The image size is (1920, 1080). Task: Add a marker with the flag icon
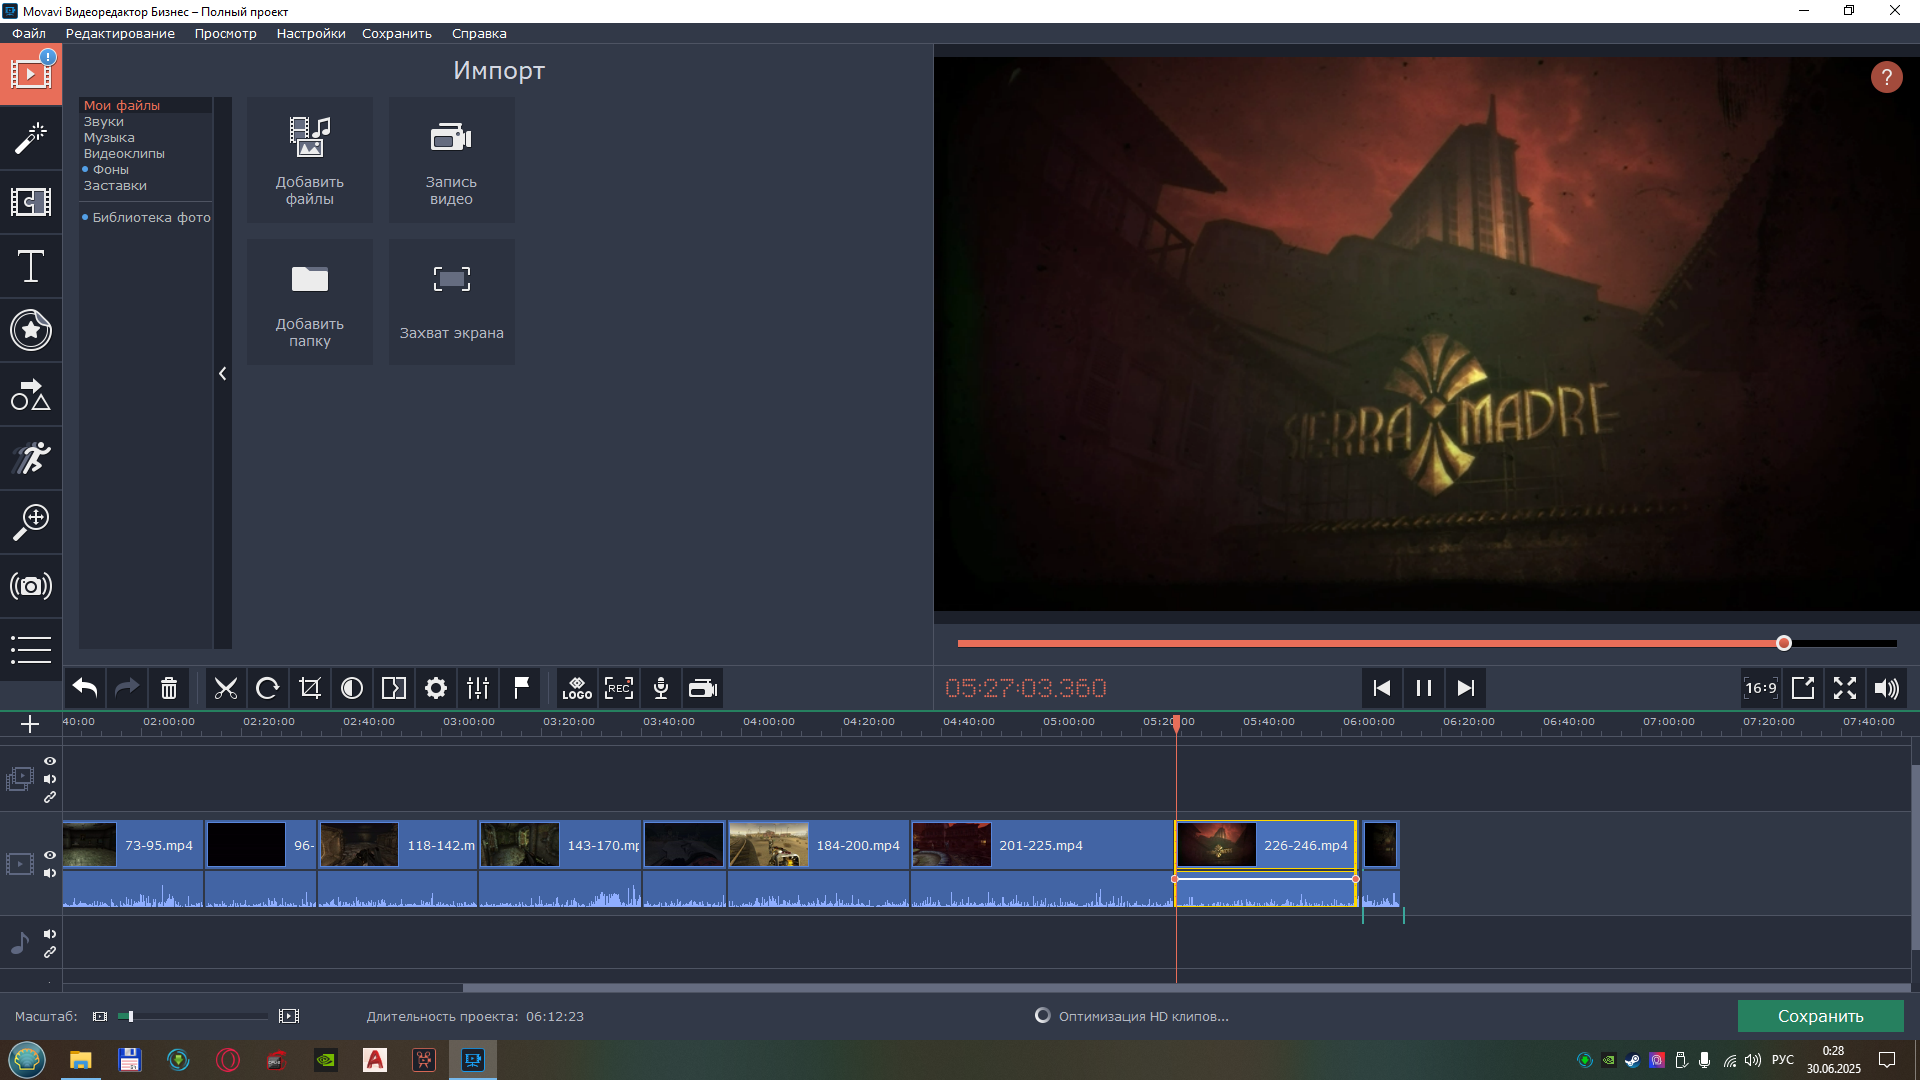(521, 688)
